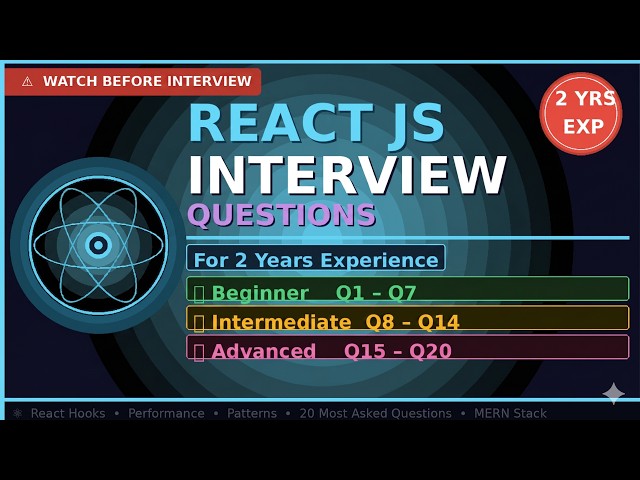
Task: Click the sparkle star icon at bottom right
Action: click(613, 393)
